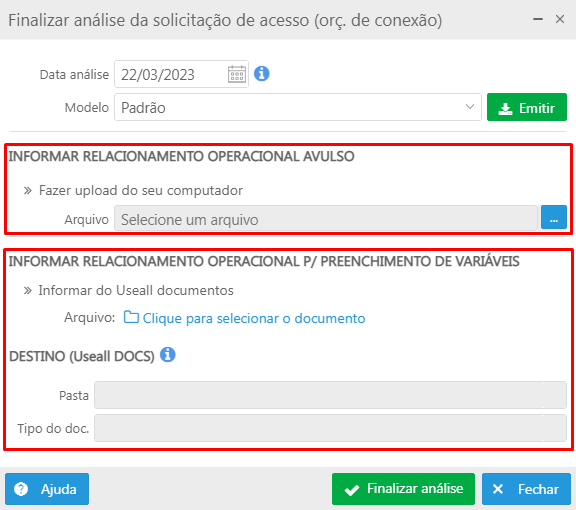Click the Selecione um arquivo field
576x510 pixels.
(x=326, y=218)
